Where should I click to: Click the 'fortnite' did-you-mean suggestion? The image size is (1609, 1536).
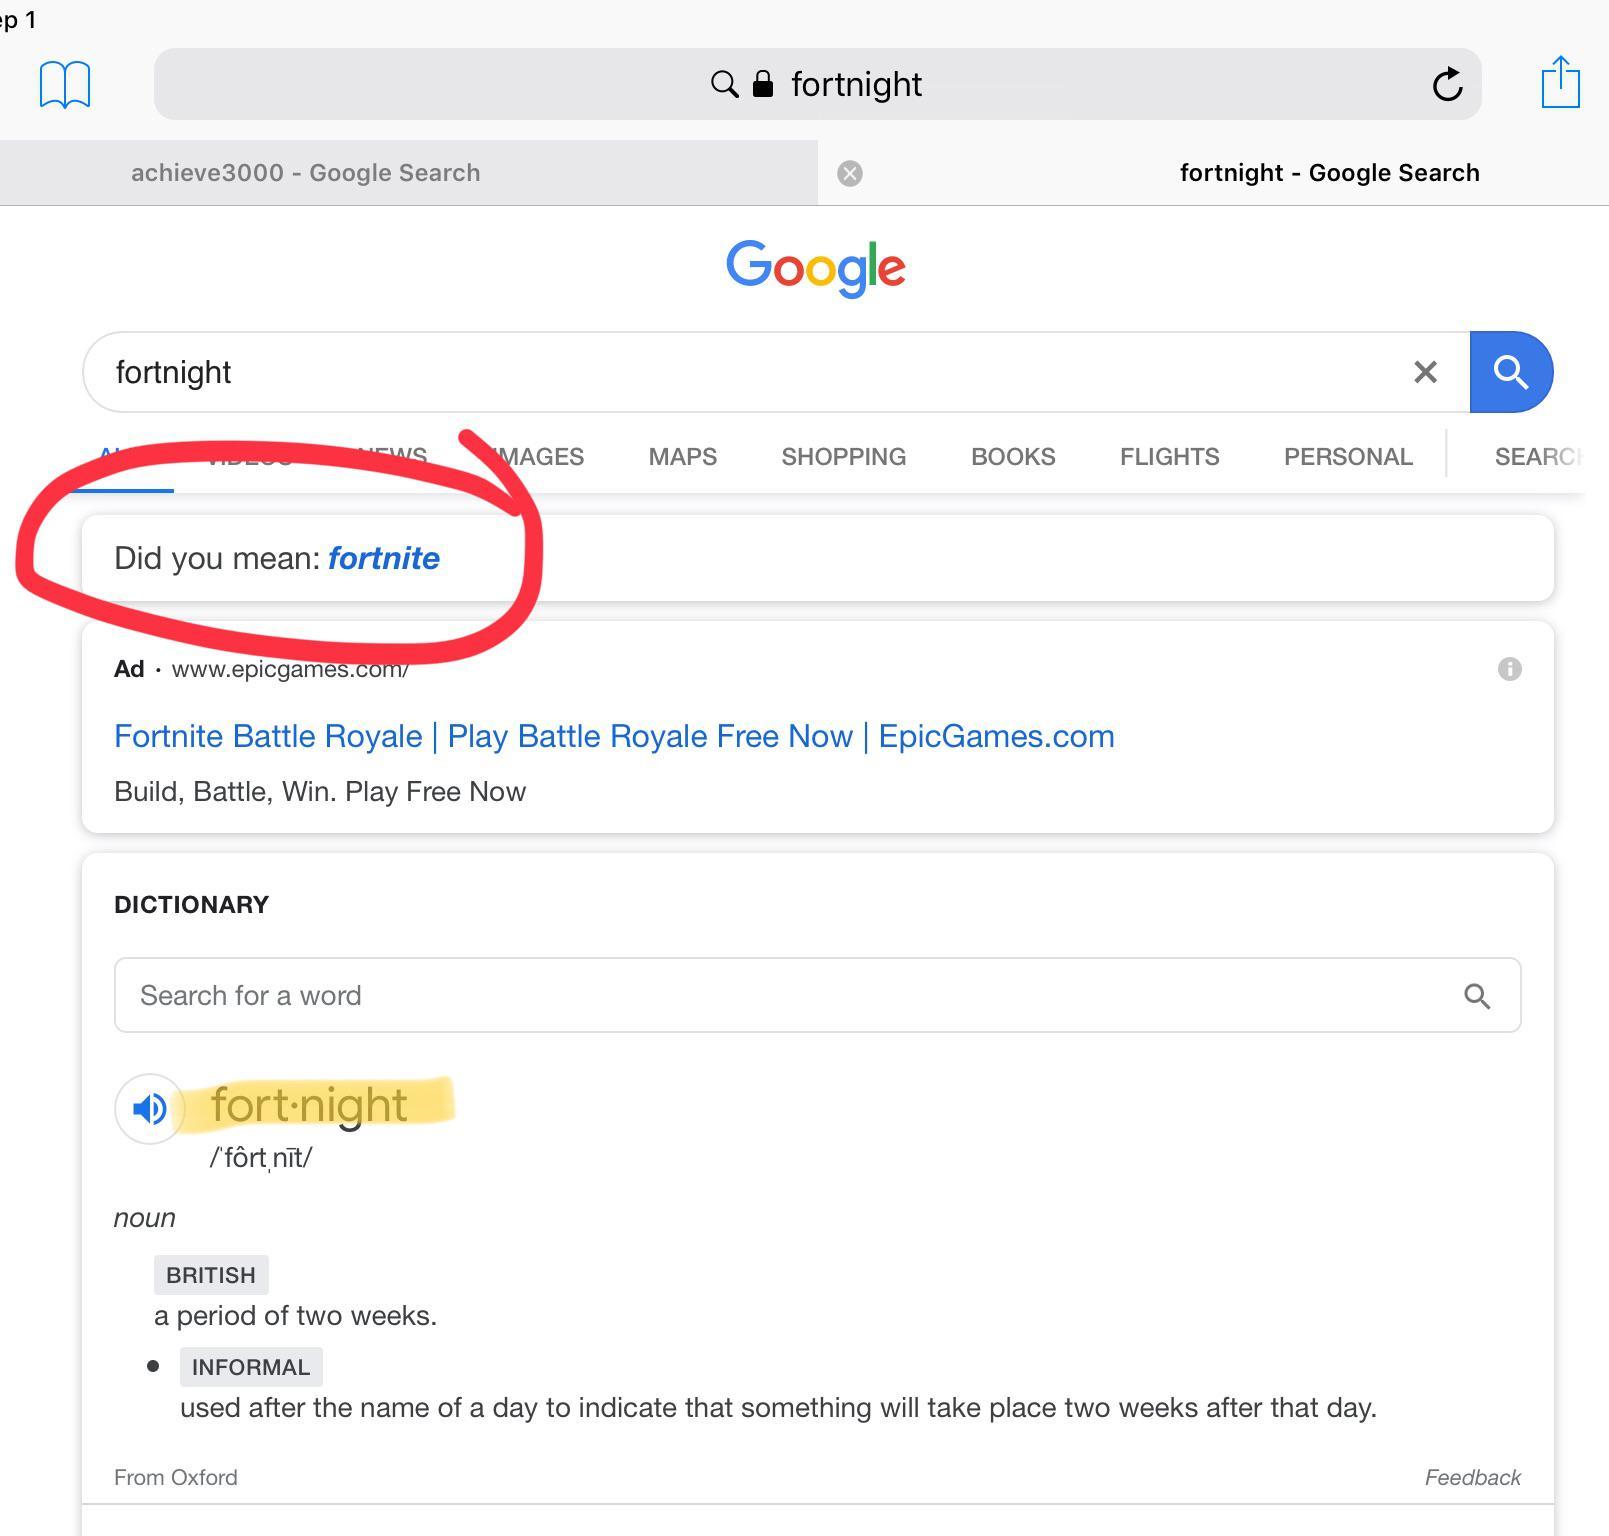(x=384, y=558)
